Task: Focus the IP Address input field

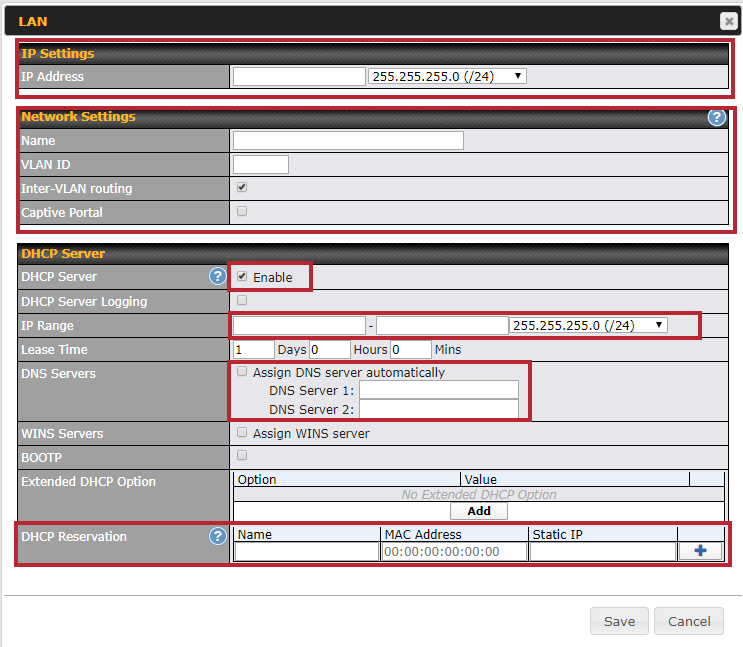Action: (299, 76)
